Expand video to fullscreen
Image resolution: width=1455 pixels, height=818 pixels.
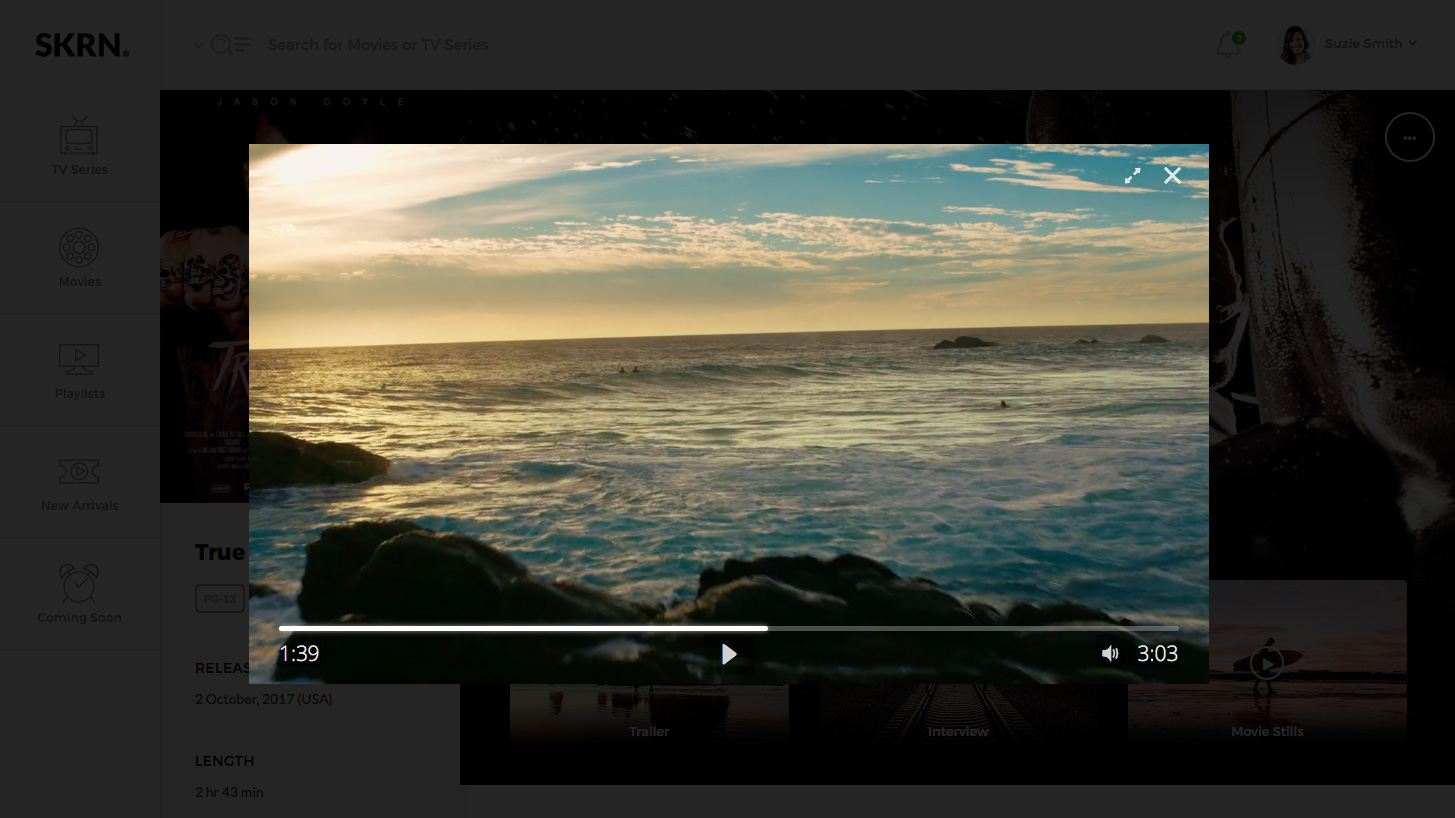coord(1132,176)
